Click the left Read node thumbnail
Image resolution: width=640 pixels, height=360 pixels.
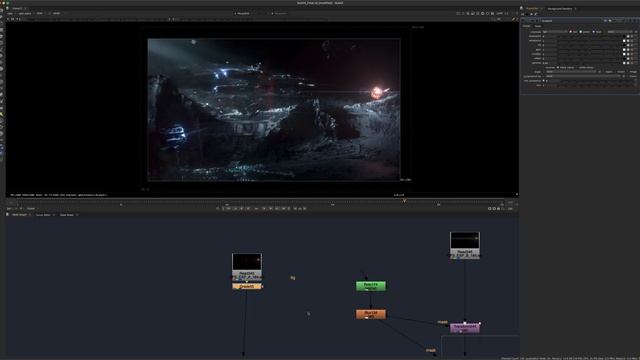247,262
